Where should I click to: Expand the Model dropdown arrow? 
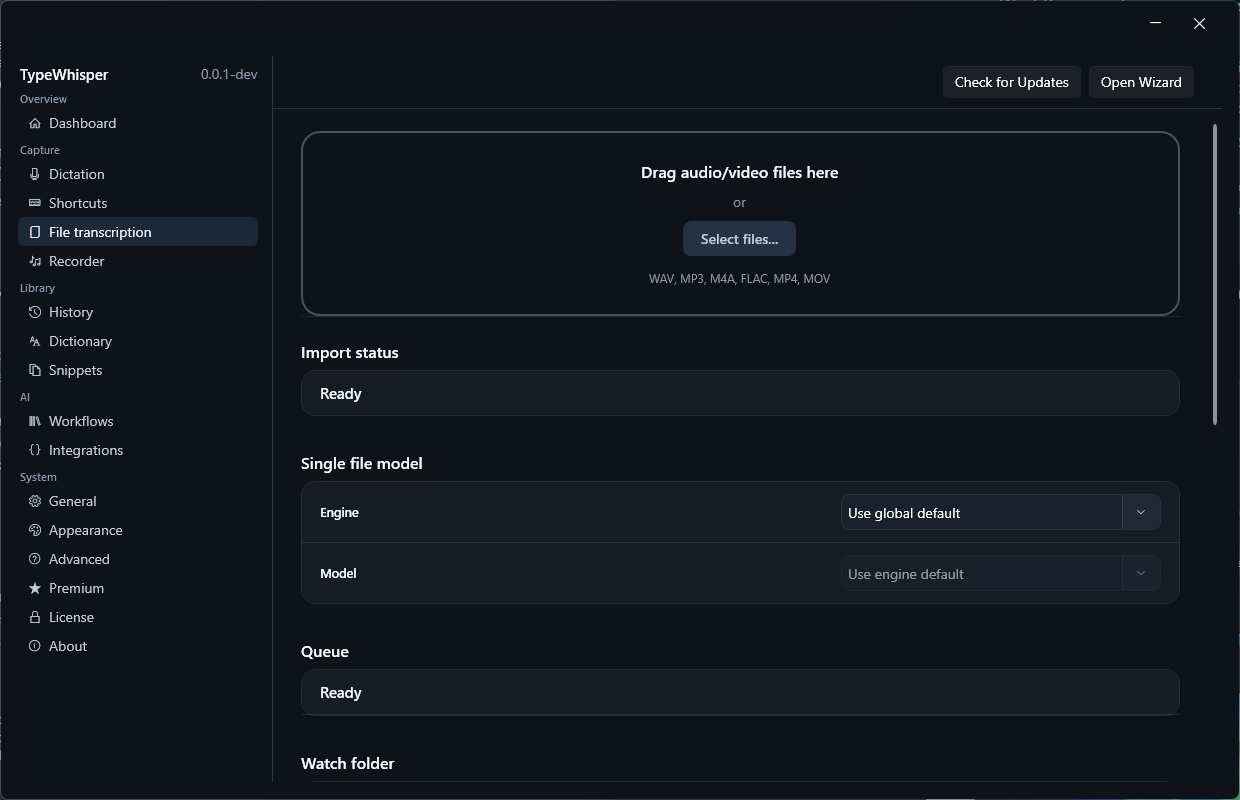(x=1141, y=573)
